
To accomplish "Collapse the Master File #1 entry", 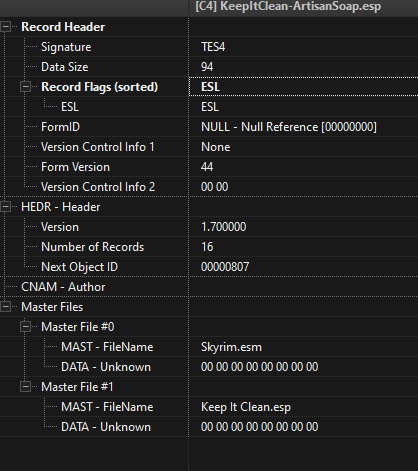I will tap(25, 387).
